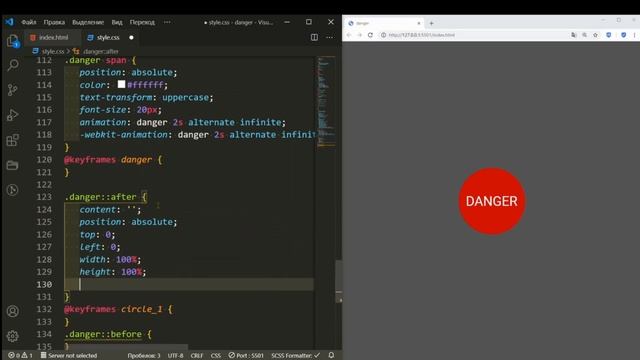Image resolution: width=640 pixels, height=360 pixels.
Task: Click the translate icon in browser address bar
Action: [574, 35]
